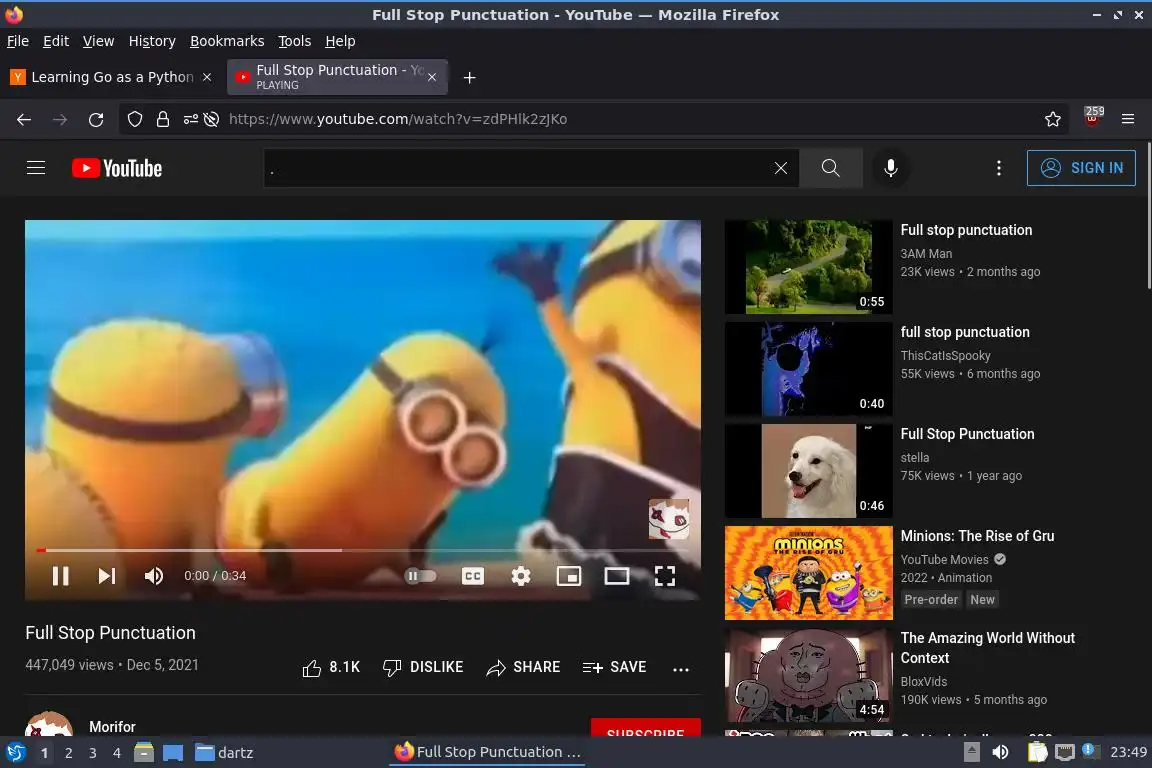Like the video via thumbs-up icon
The width and height of the screenshot is (1152, 768).
coord(312,668)
